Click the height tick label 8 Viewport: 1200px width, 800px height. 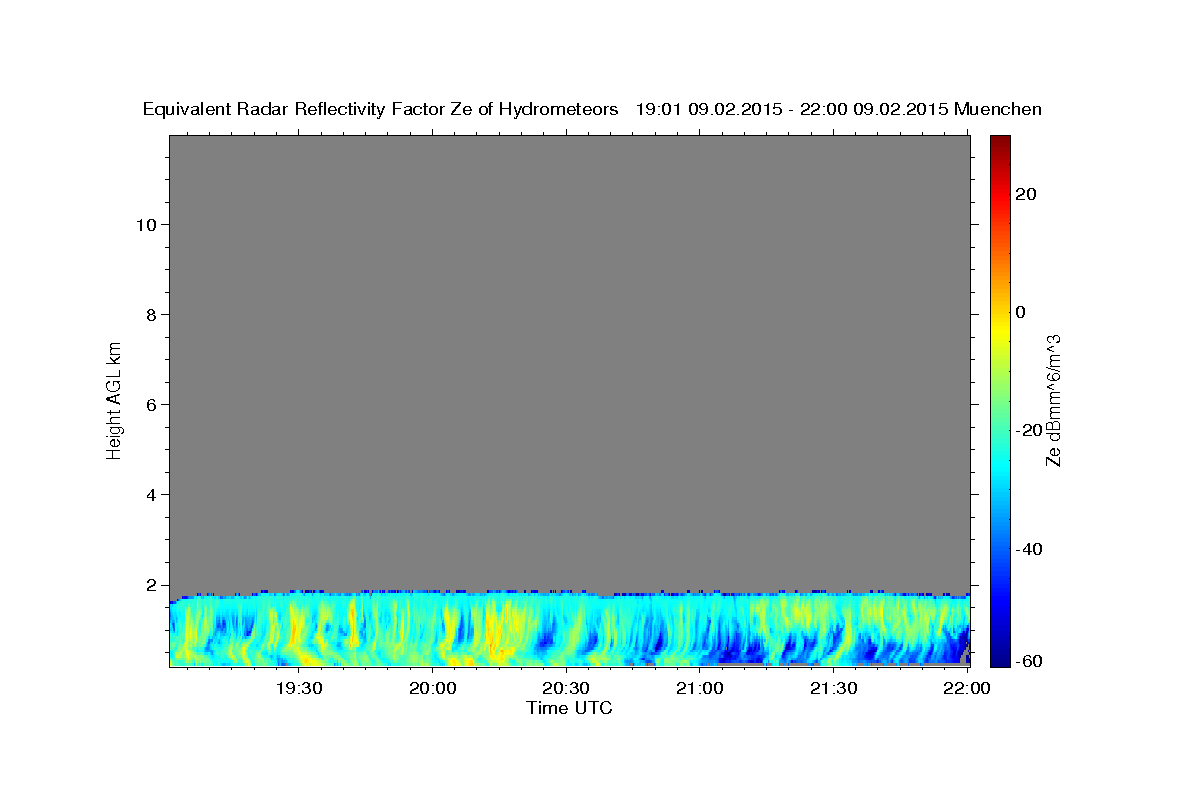pyautogui.click(x=152, y=314)
